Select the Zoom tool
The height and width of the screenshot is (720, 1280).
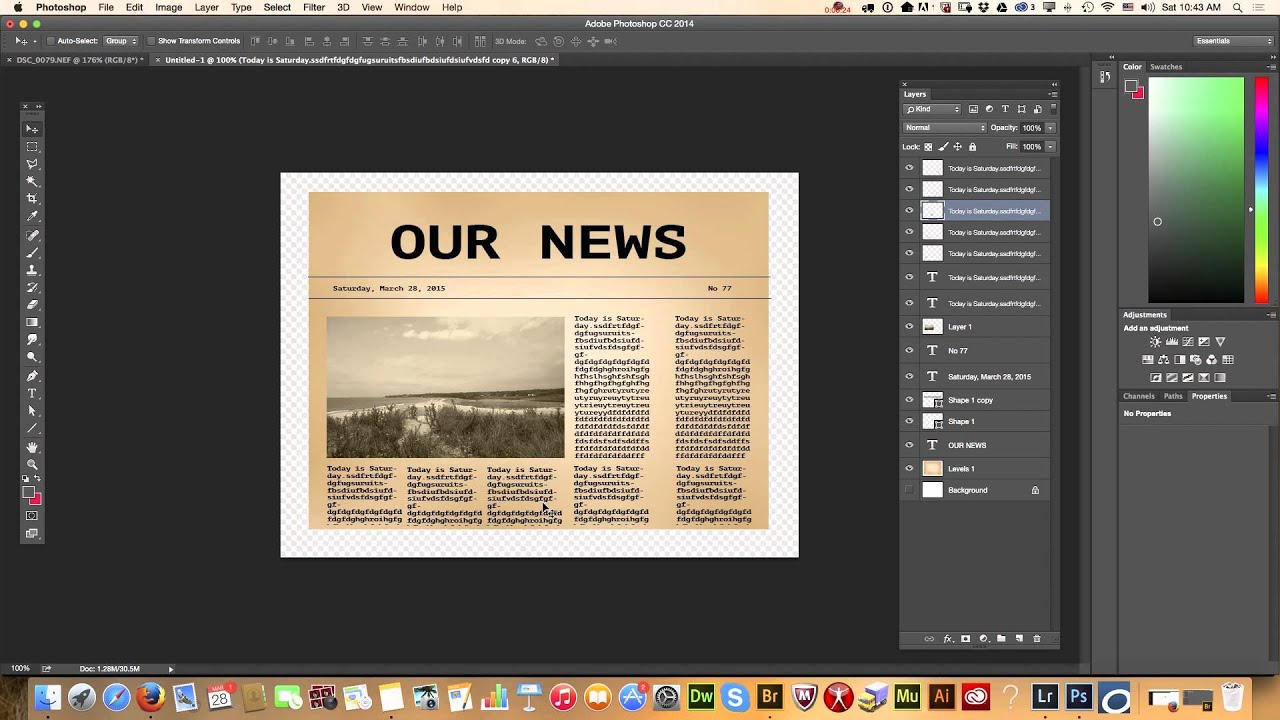pos(32,465)
